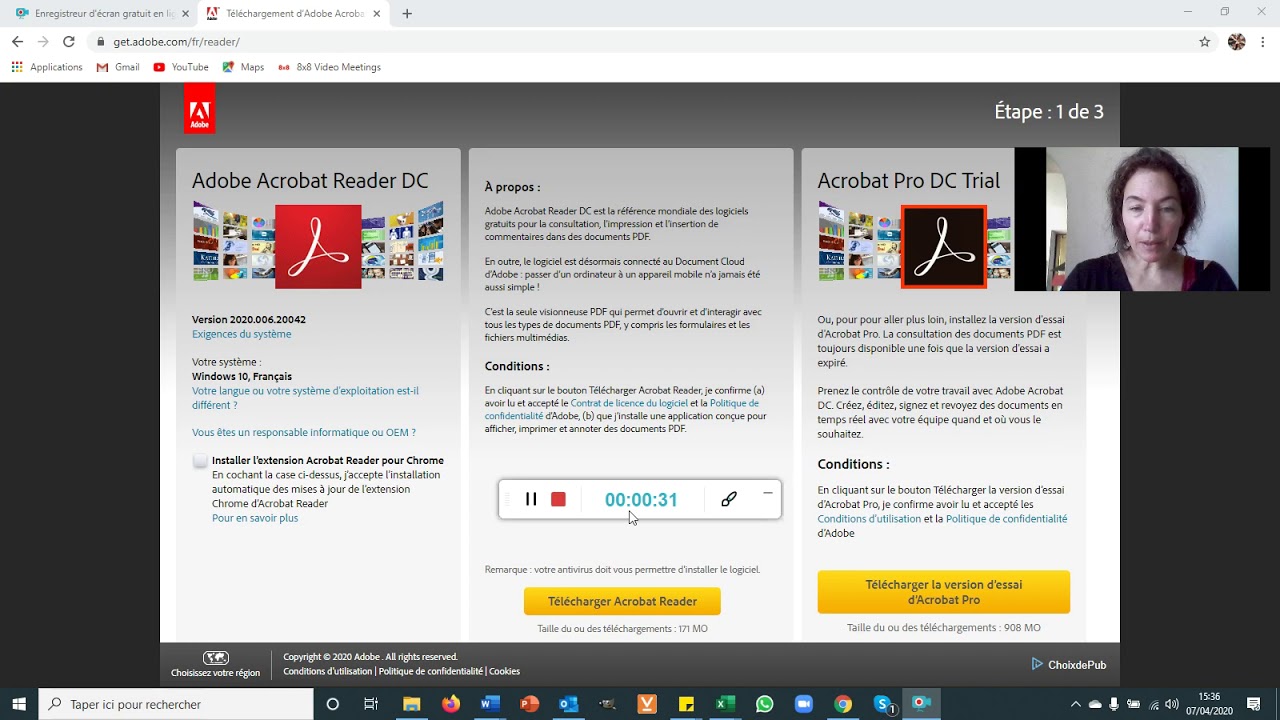This screenshot has height=720, width=1280.
Task: Open Task View in taskbar
Action: (371, 704)
